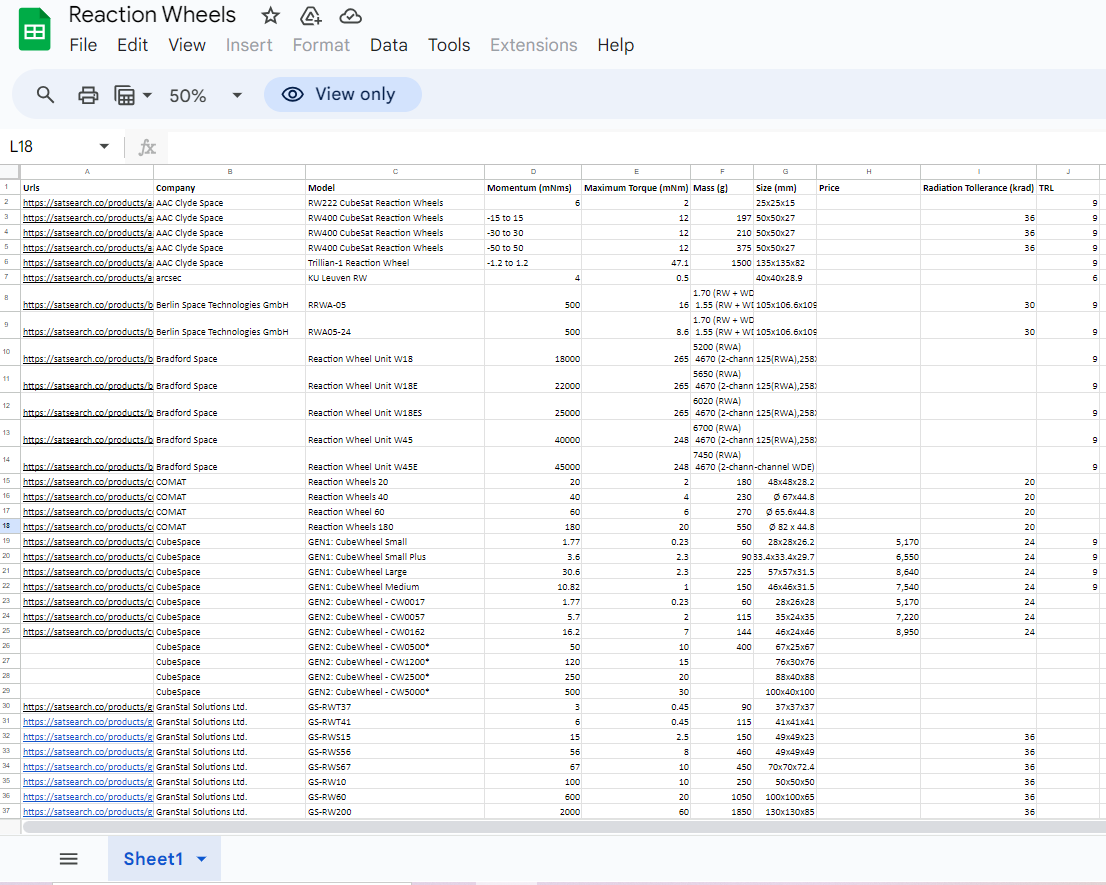Click the Google Sheets home logo
This screenshot has width=1106, height=885.
click(35, 30)
